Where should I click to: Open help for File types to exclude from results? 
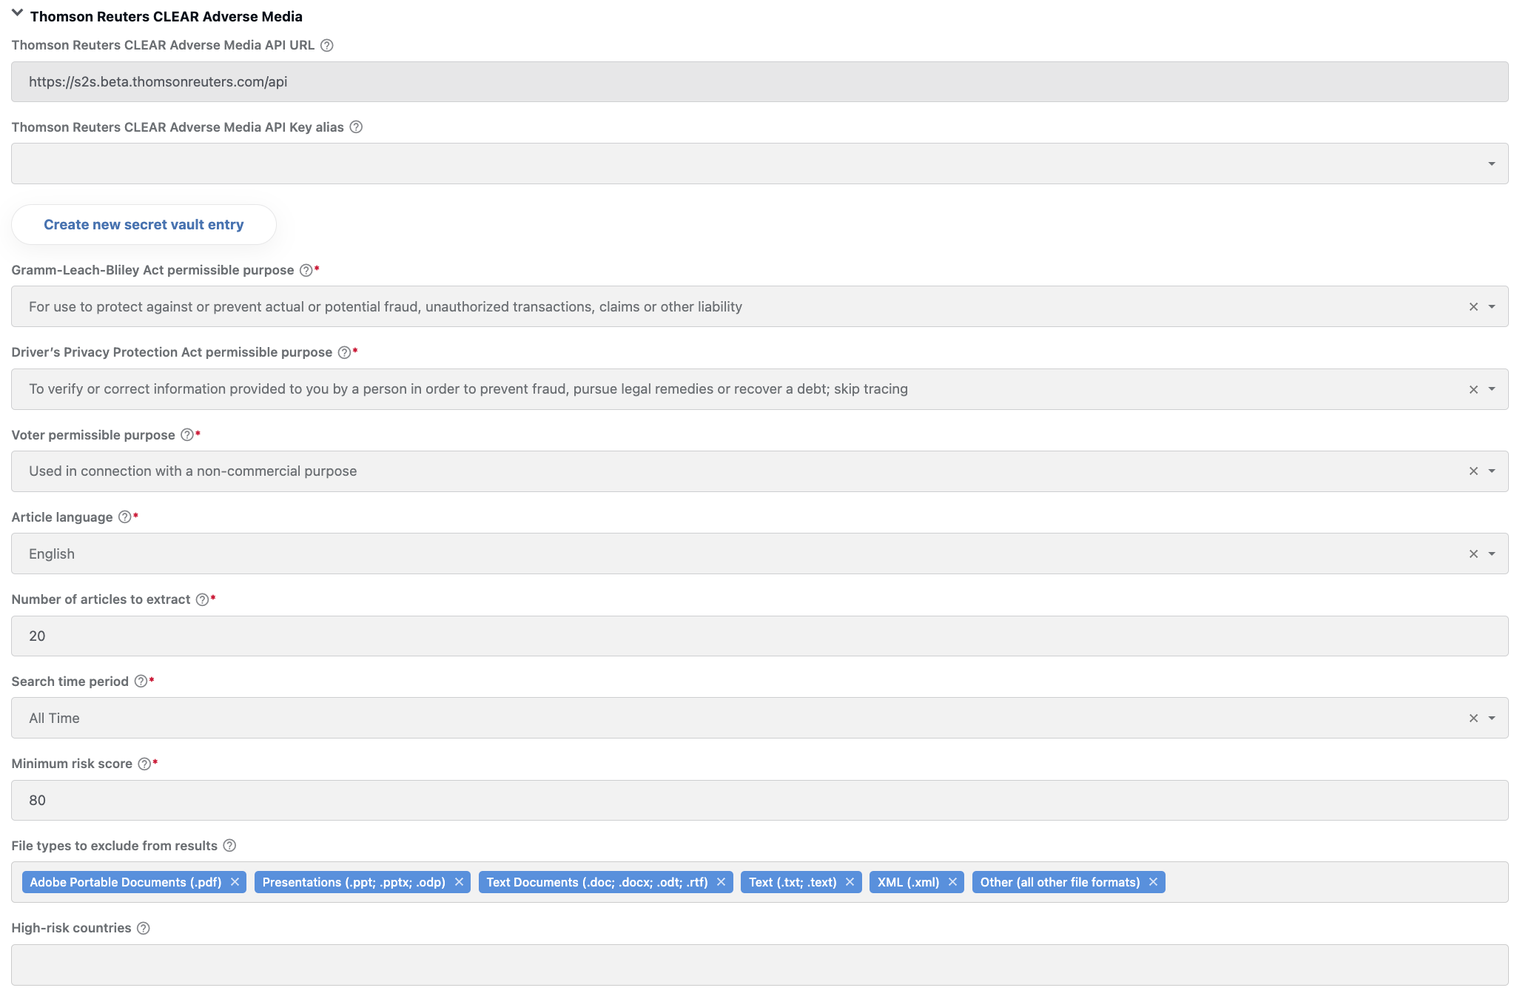(230, 846)
